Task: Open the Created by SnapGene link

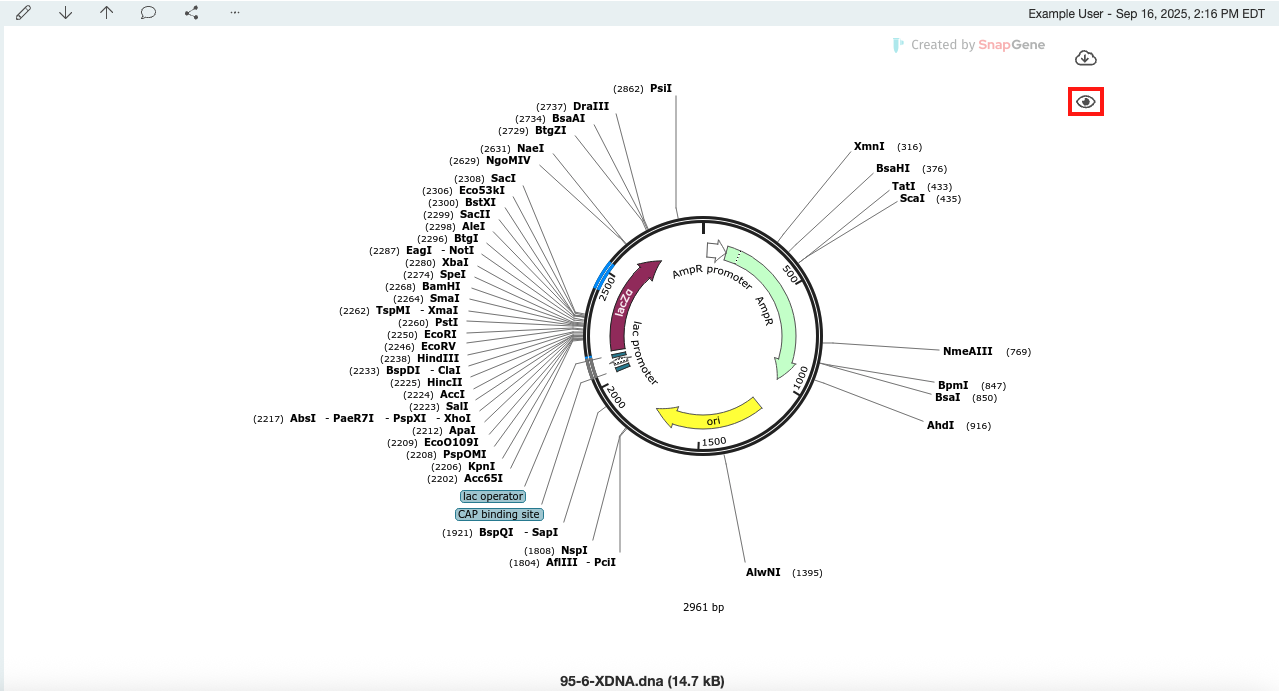Action: point(955,45)
